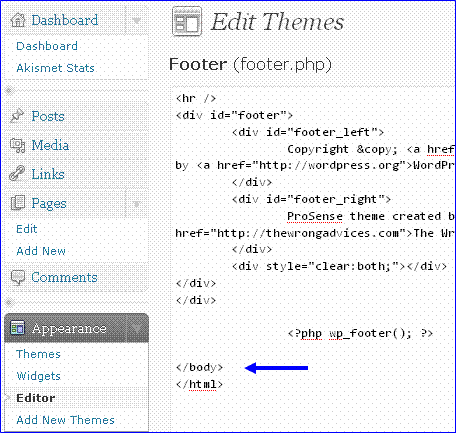
Task: Click the wordpress.org href code line
Action: tap(315, 166)
